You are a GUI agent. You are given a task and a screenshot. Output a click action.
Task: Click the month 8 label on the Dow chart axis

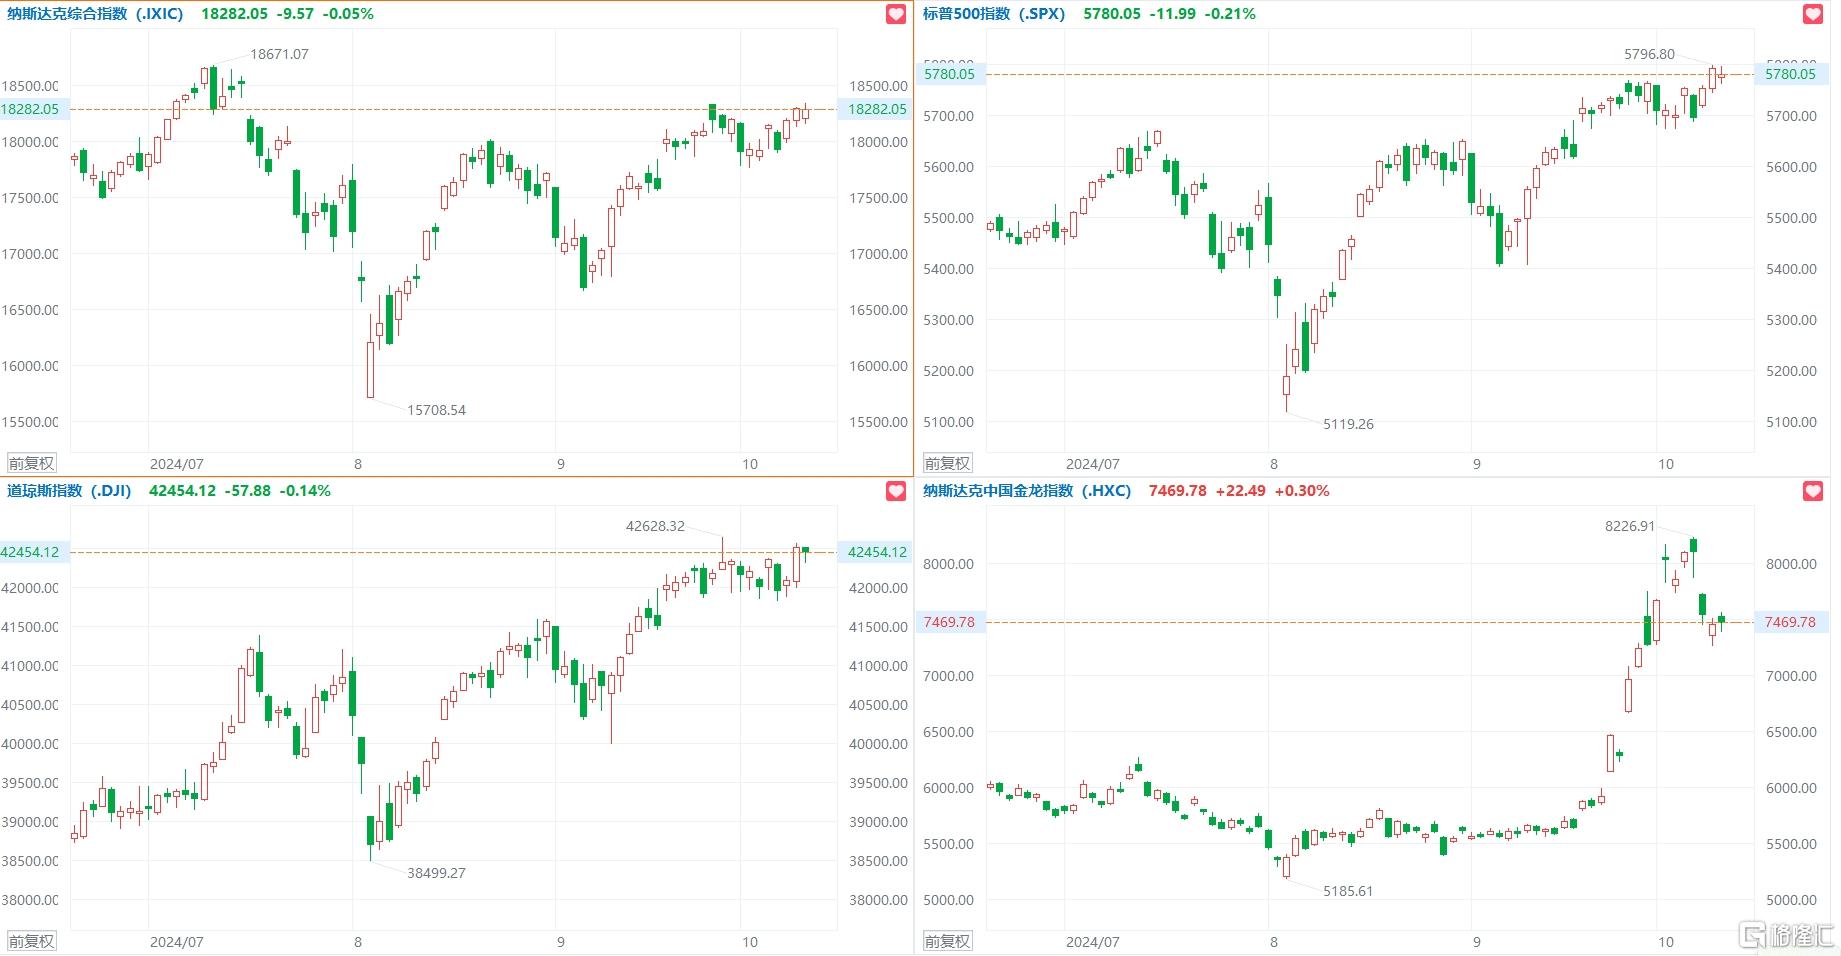[x=358, y=942]
